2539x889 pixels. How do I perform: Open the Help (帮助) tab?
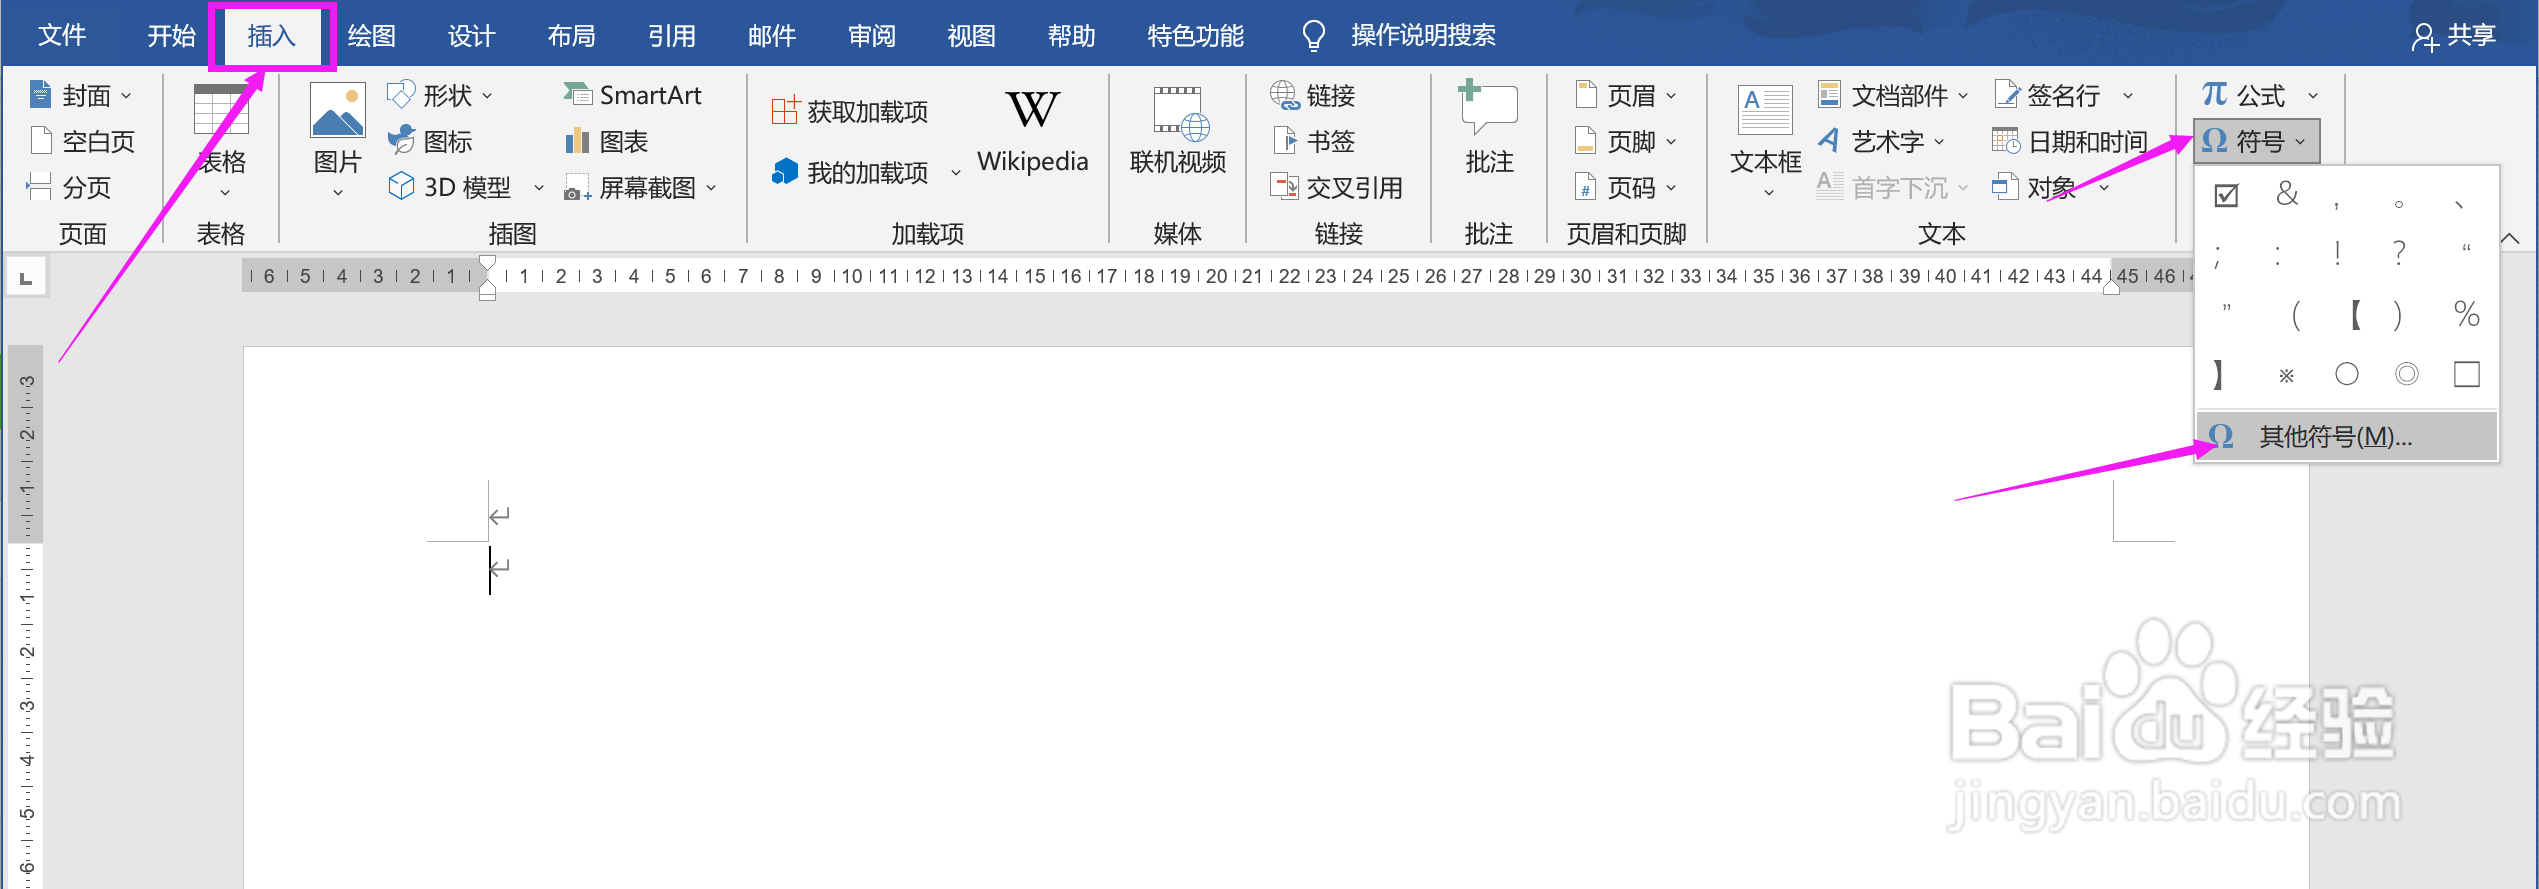pos(1072,36)
